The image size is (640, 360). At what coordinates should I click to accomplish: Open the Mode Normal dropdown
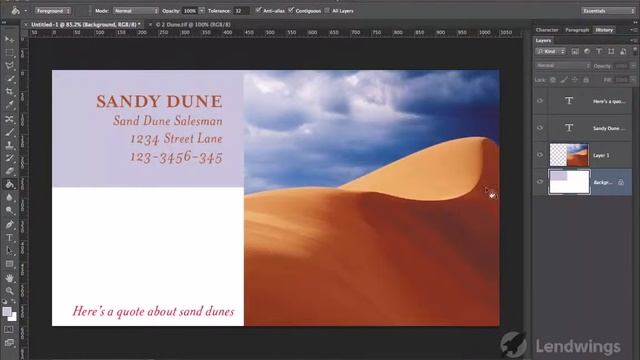click(136, 11)
